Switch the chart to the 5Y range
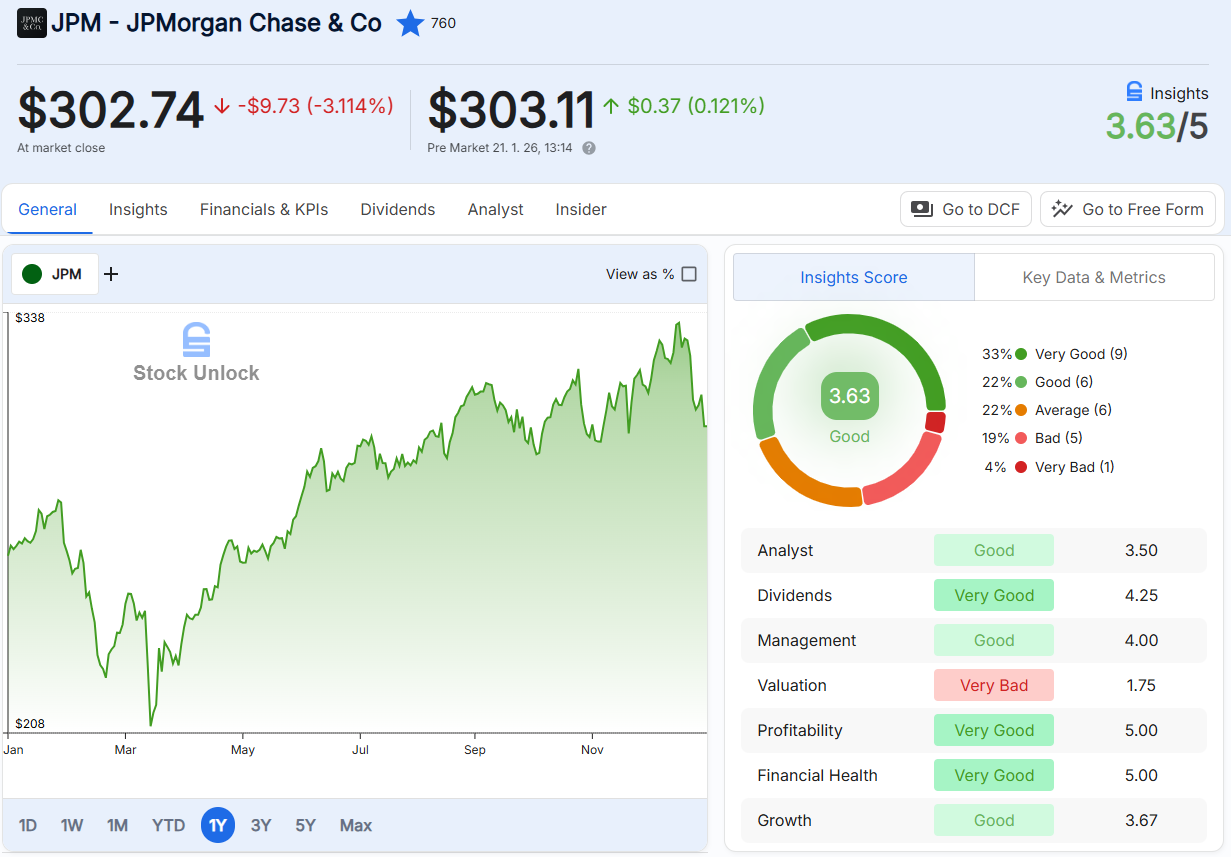 (307, 825)
